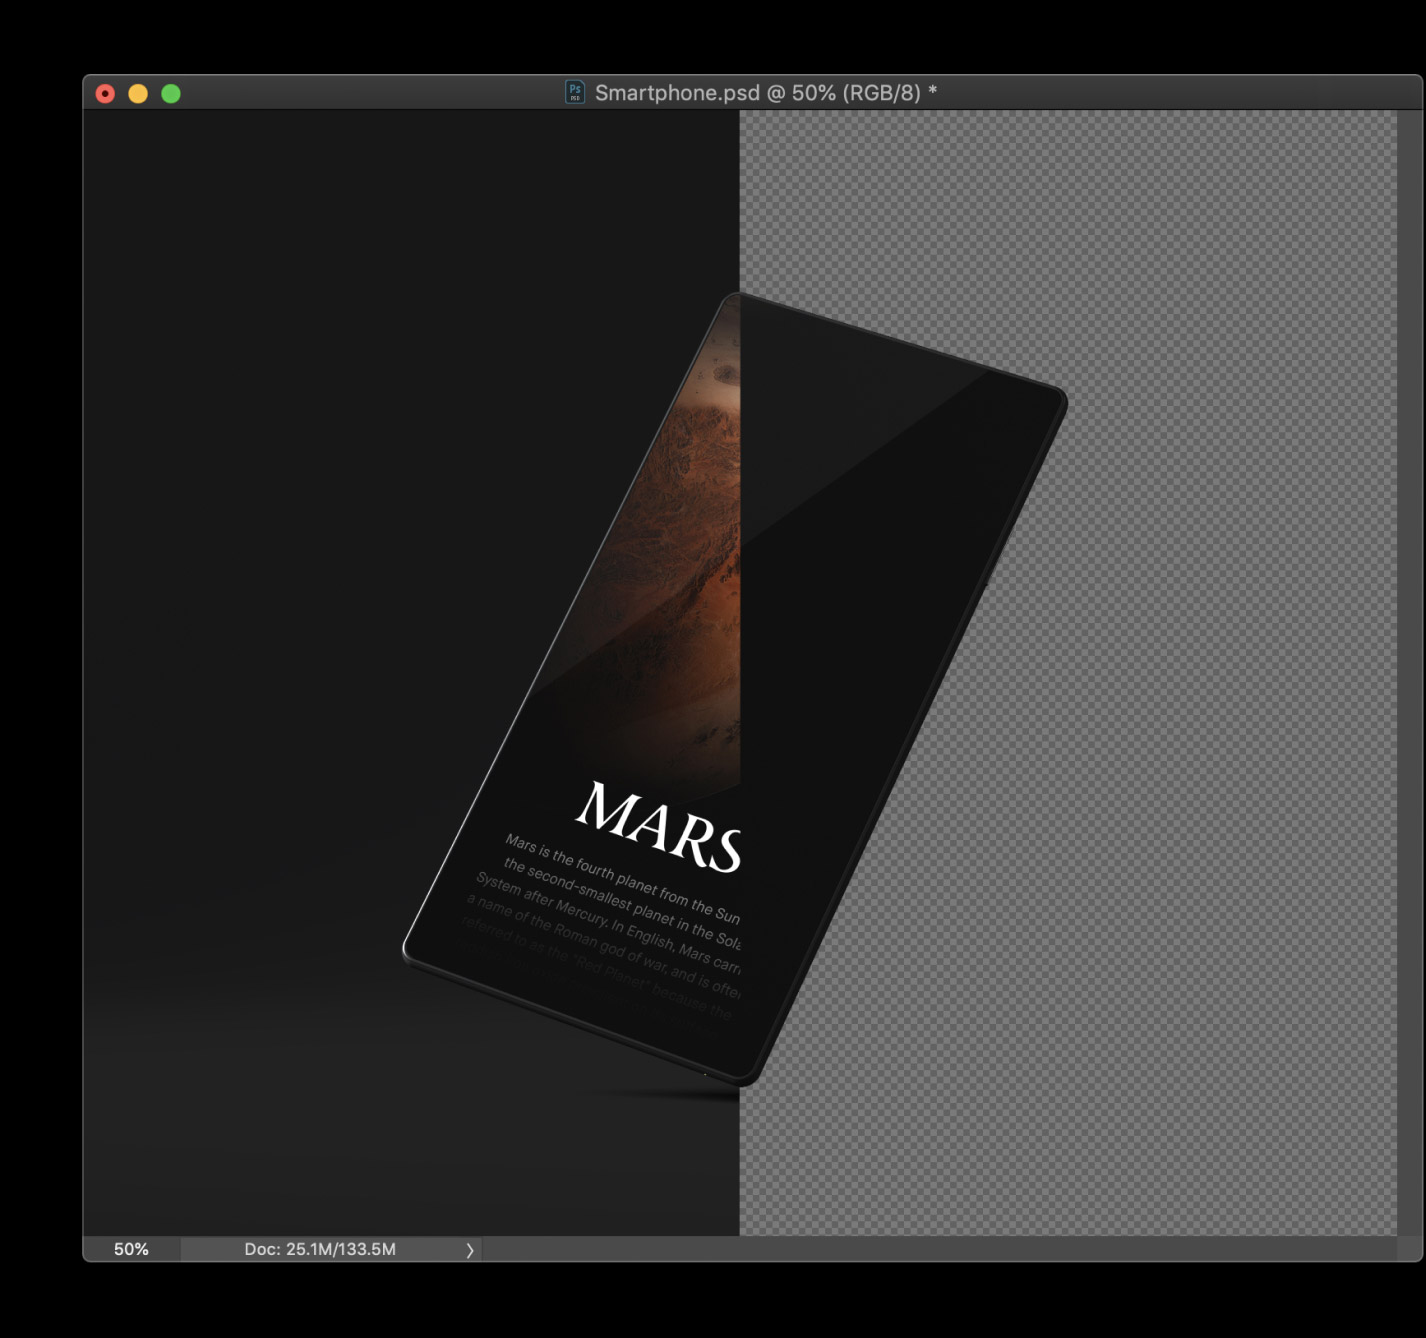Click the Doc: 25.1M/133.5M status text

point(320,1249)
